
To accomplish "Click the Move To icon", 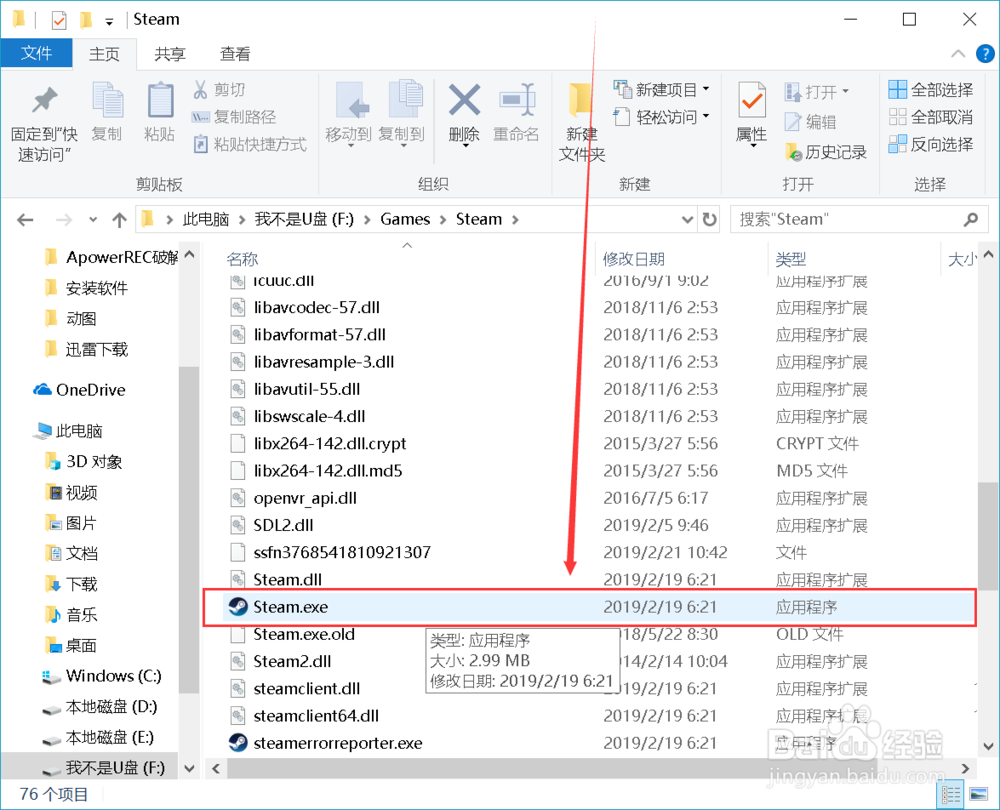I will coord(351,100).
